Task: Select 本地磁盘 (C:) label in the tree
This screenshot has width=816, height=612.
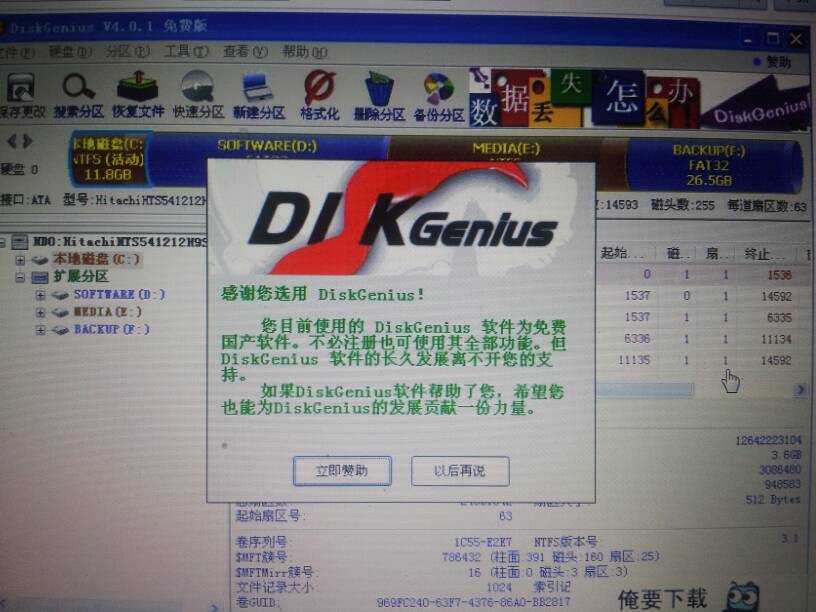Action: 96,259
